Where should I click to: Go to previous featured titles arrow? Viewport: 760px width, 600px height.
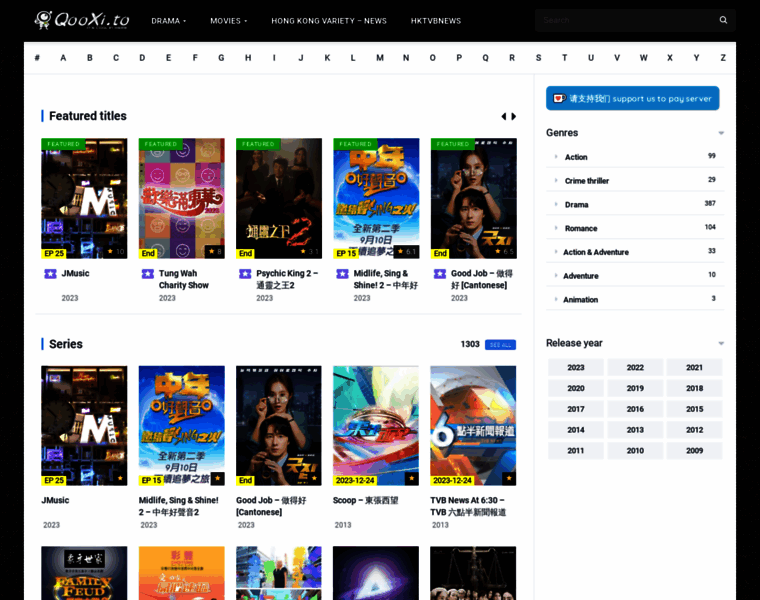[x=504, y=116]
